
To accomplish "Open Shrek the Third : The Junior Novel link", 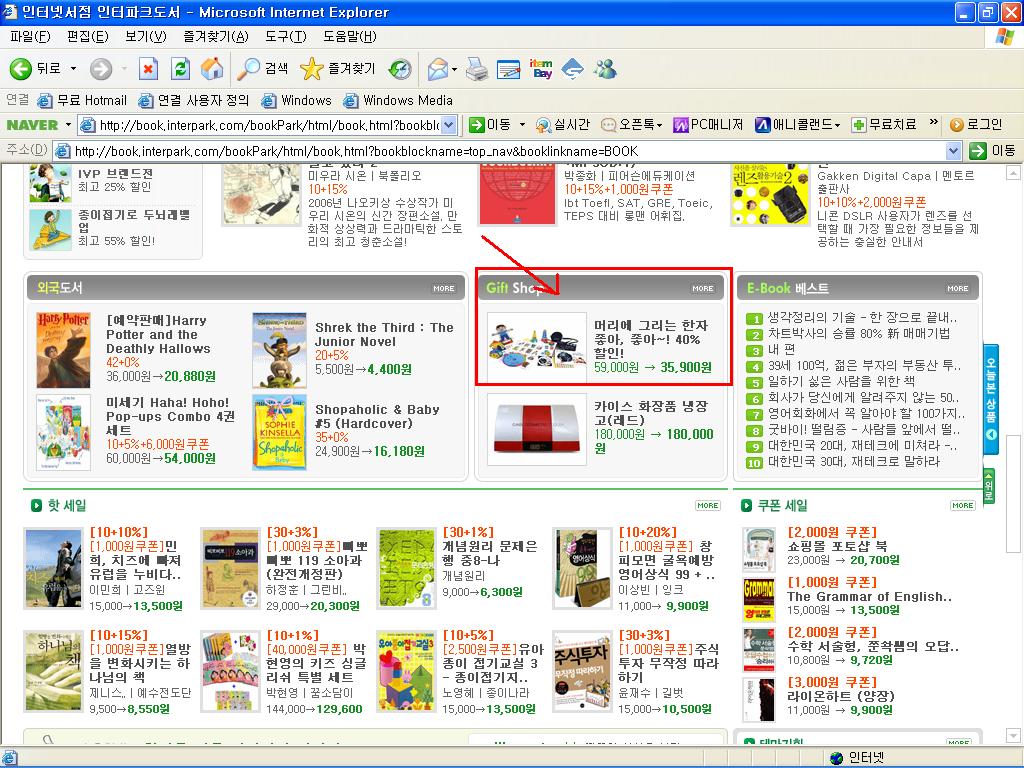I will [x=384, y=334].
